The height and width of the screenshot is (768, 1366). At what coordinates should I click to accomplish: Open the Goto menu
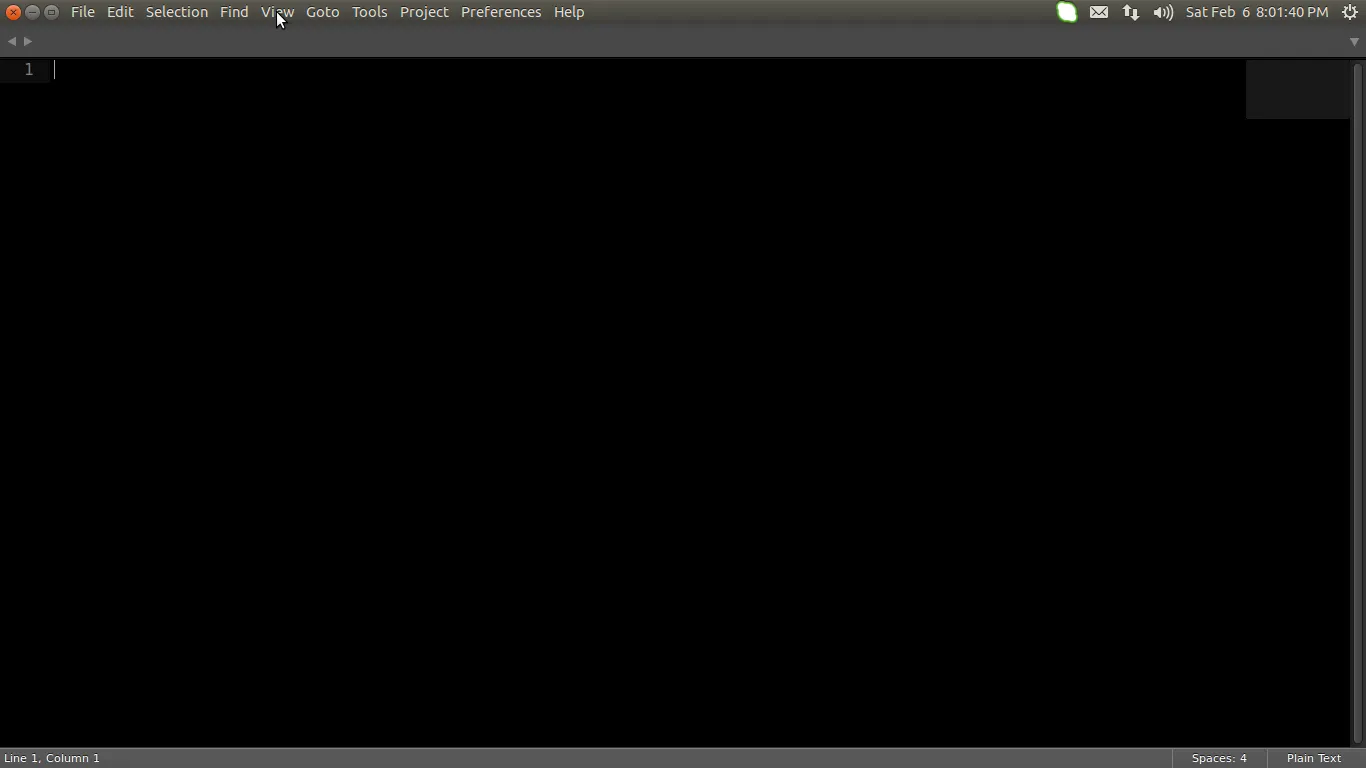click(323, 12)
